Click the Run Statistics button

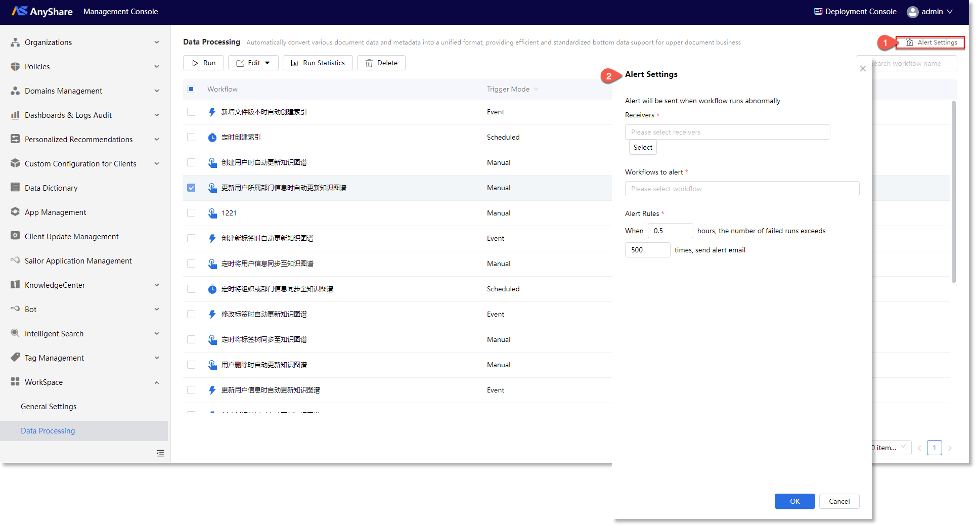[317, 63]
